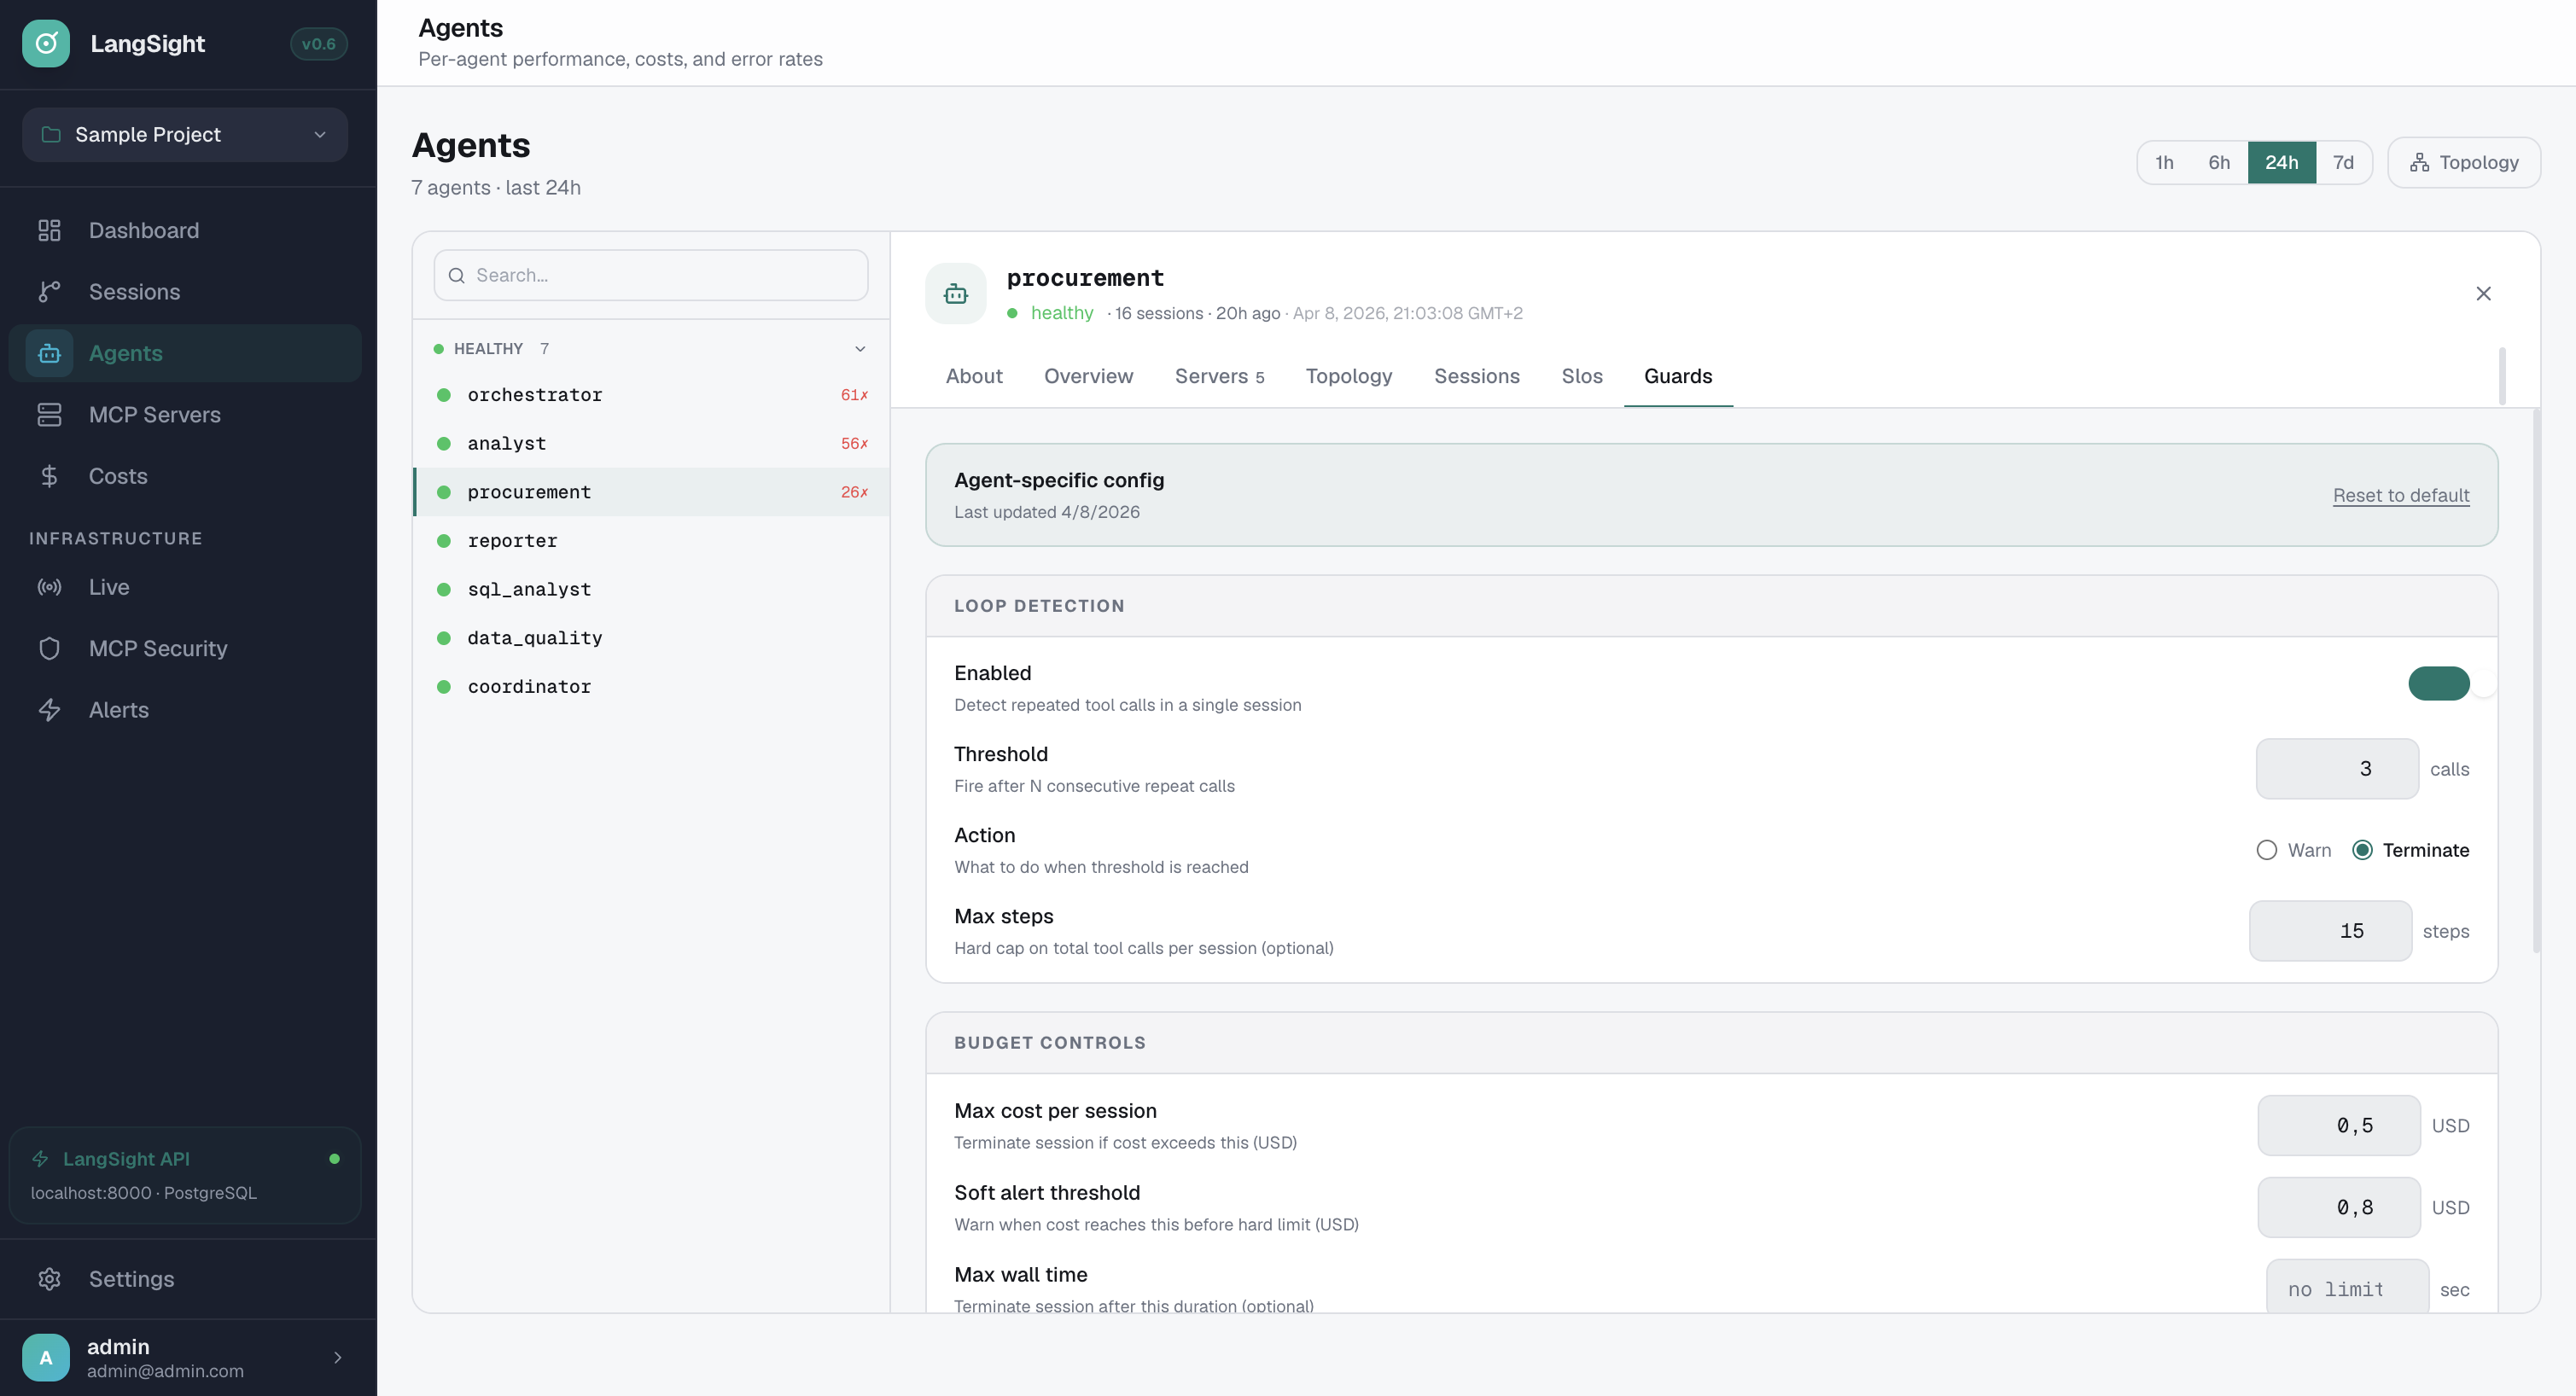
Task: Edit the Max steps field
Action: point(2330,930)
